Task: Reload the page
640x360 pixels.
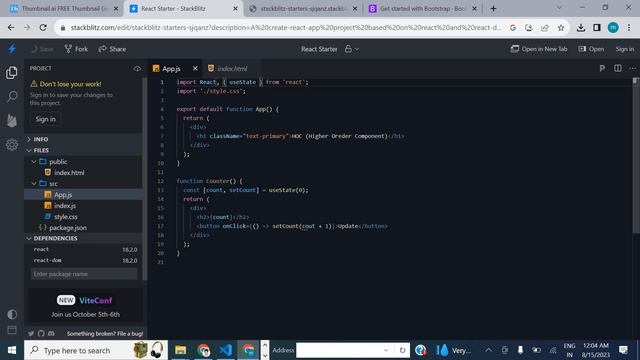Action: pos(43,28)
